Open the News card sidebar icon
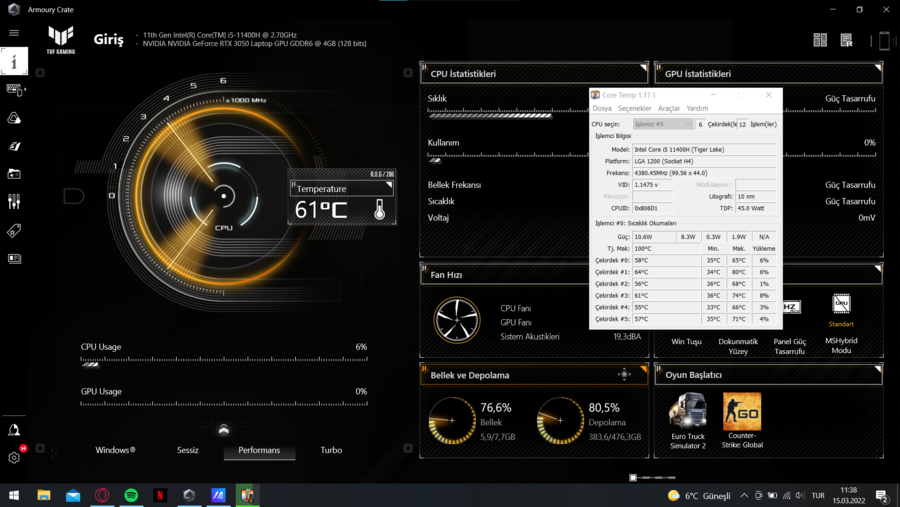Screen dimensions: 900x507 coord(14,259)
